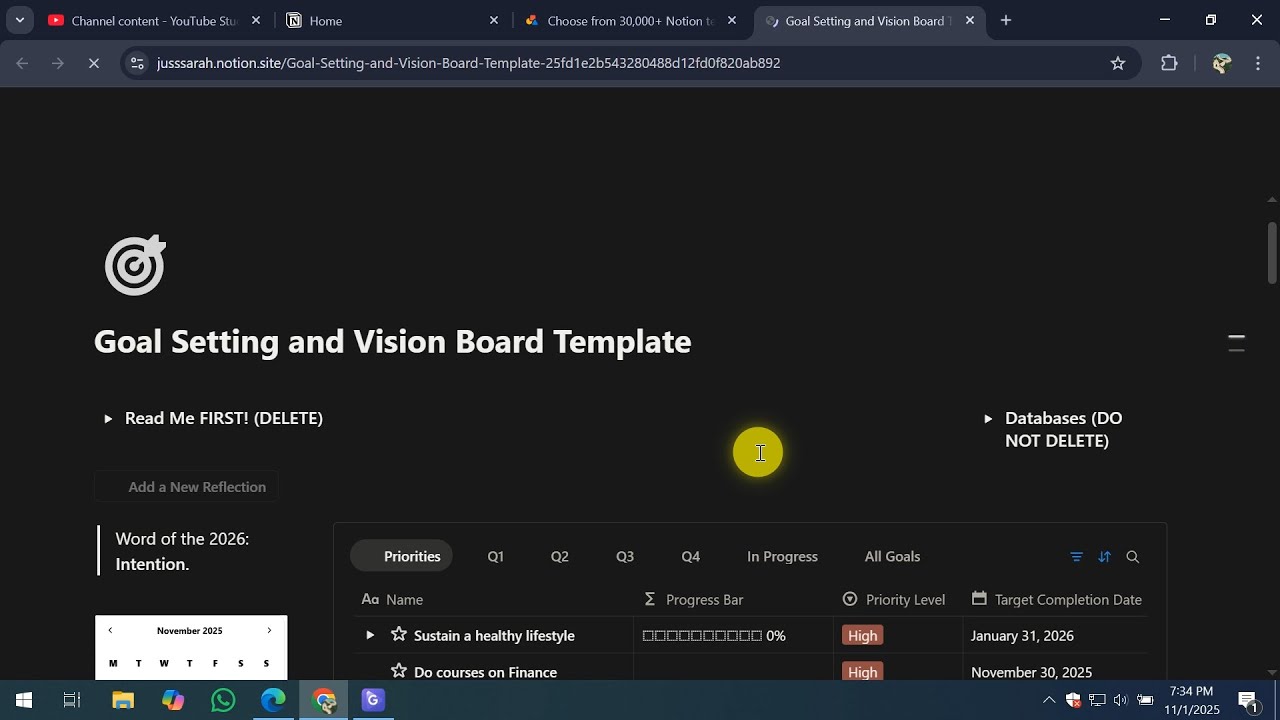Open the purple G app on taskbar

pos(373,700)
